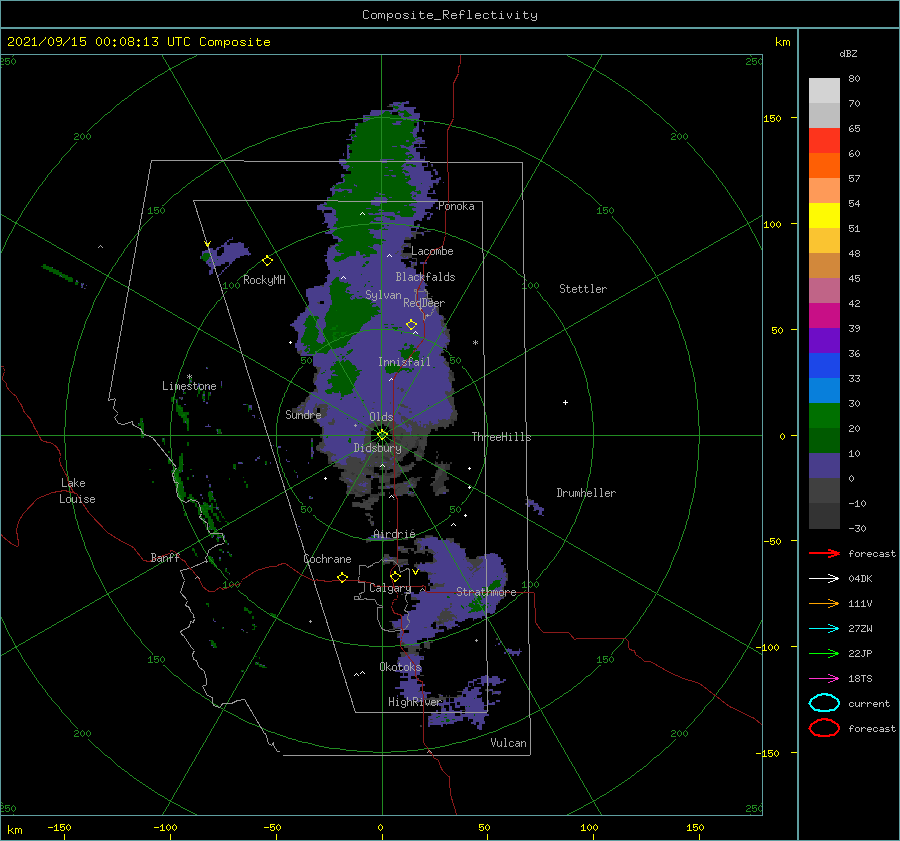Click the yellow diamond marker near RockyMH
This screenshot has height=841, width=900.
[x=267, y=261]
